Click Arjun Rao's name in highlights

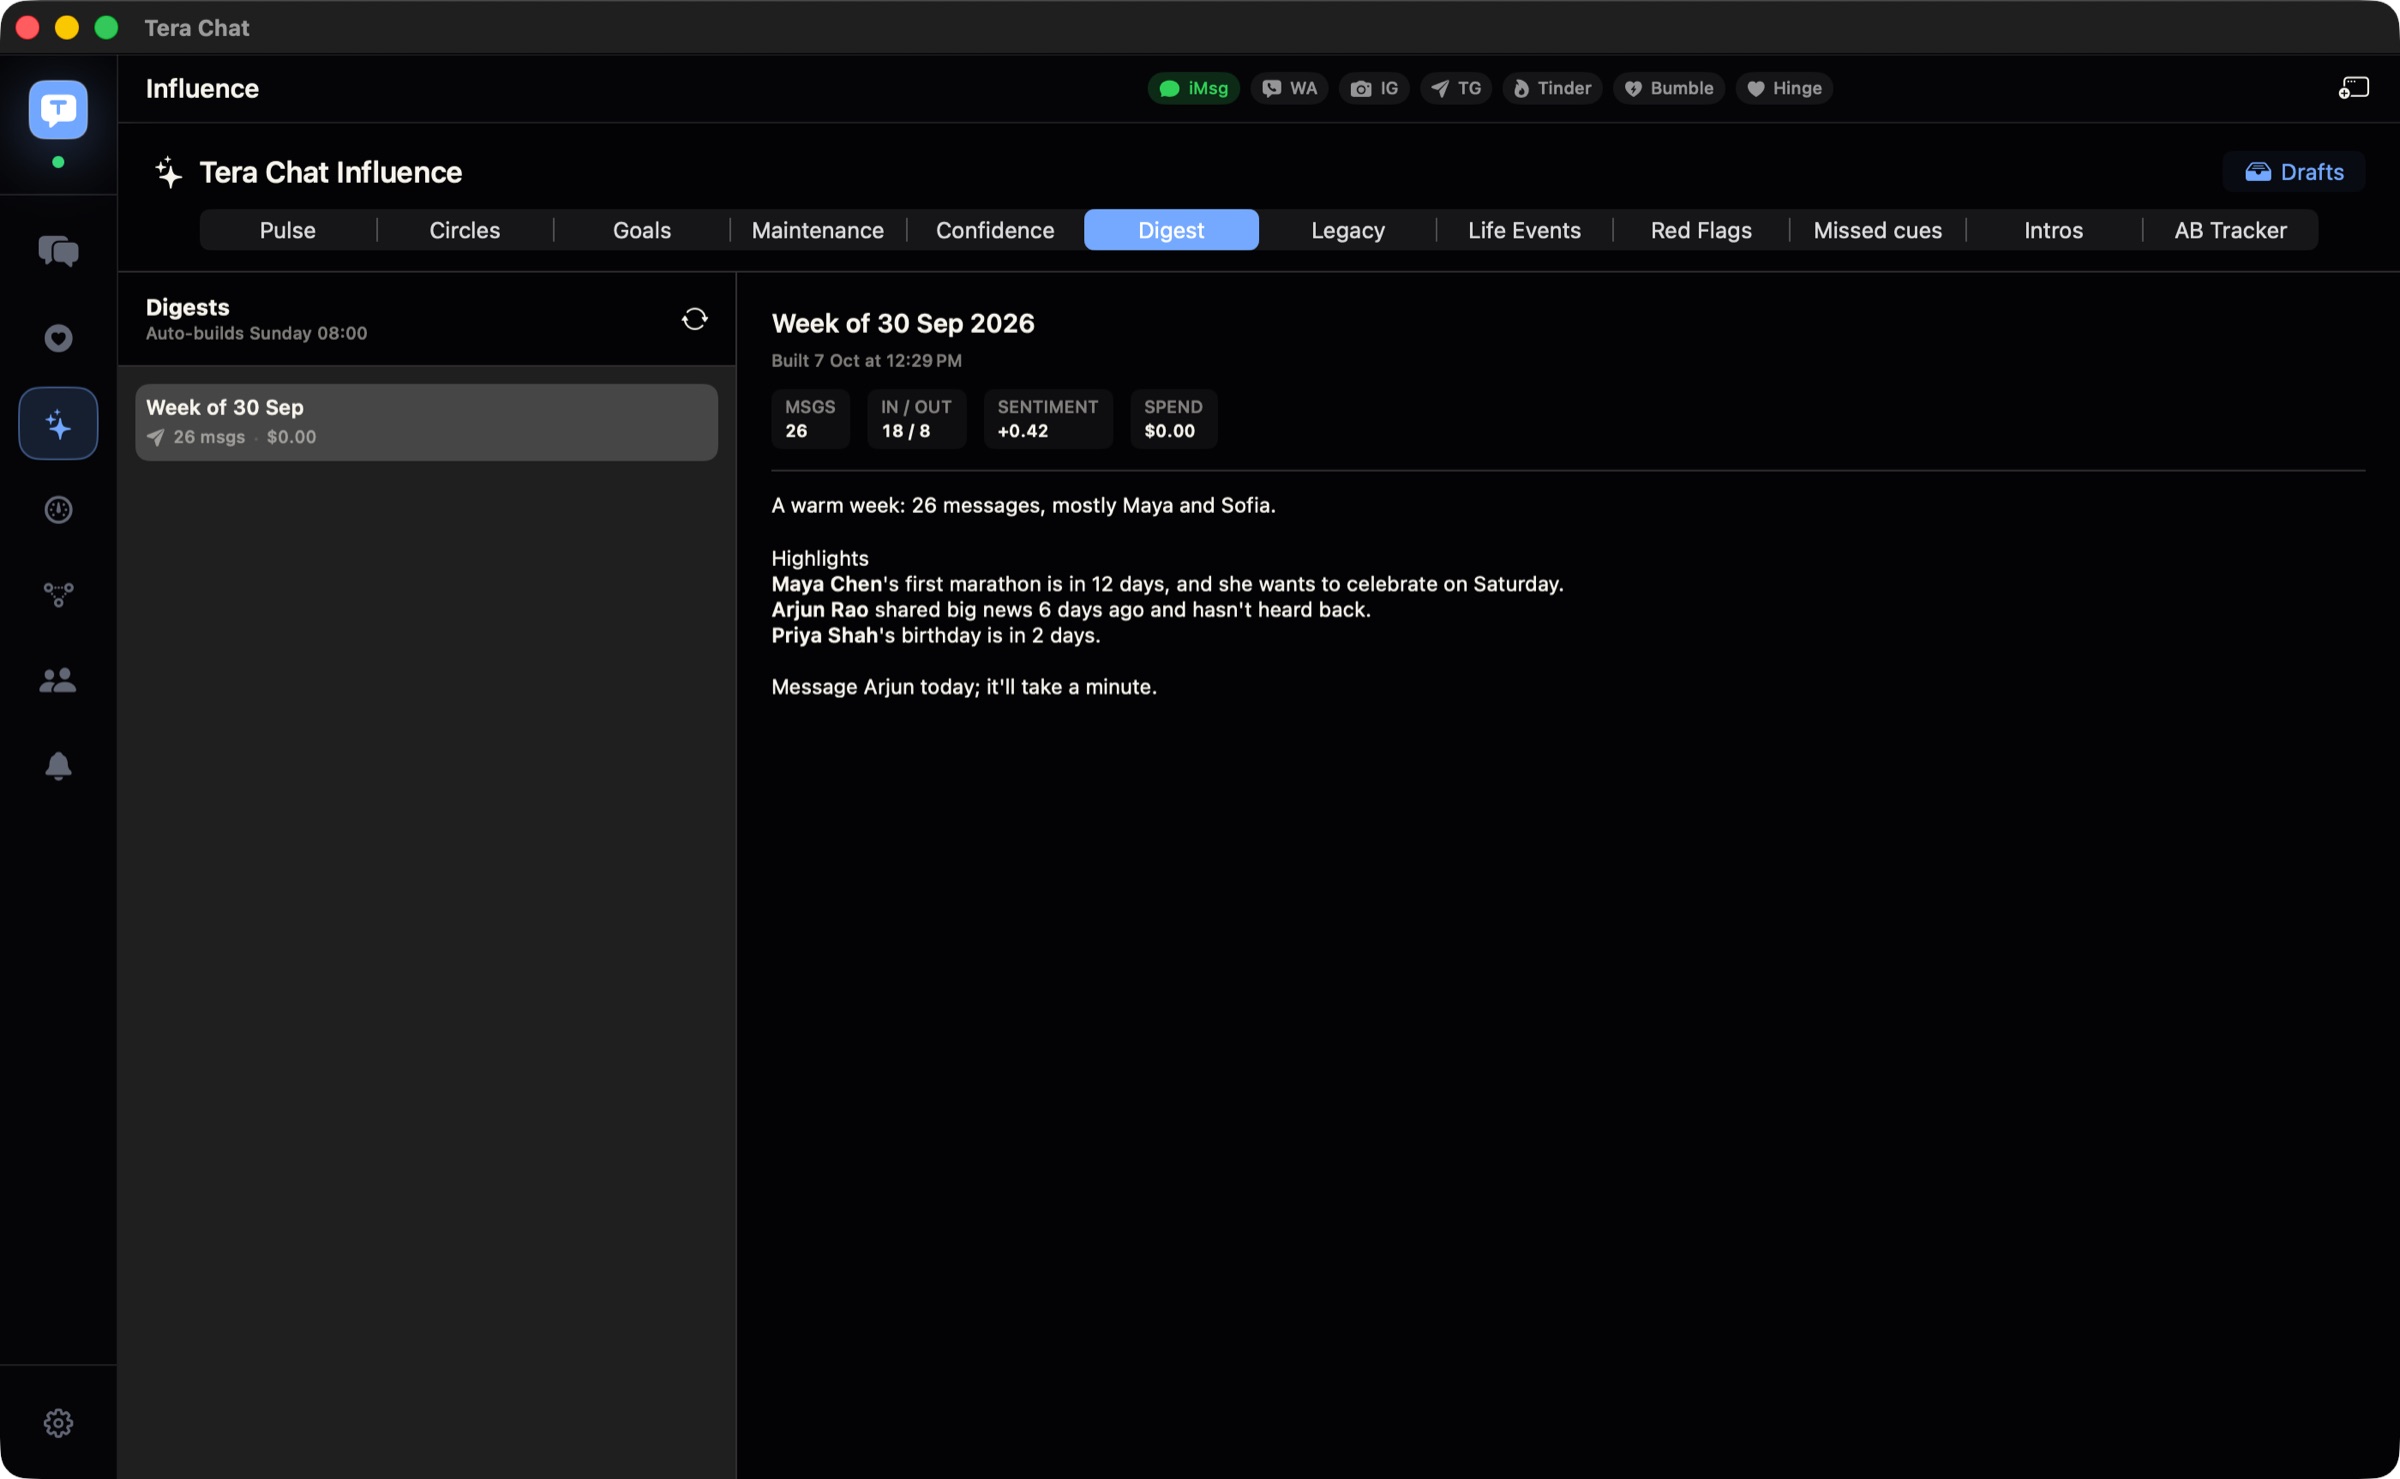pos(820,610)
